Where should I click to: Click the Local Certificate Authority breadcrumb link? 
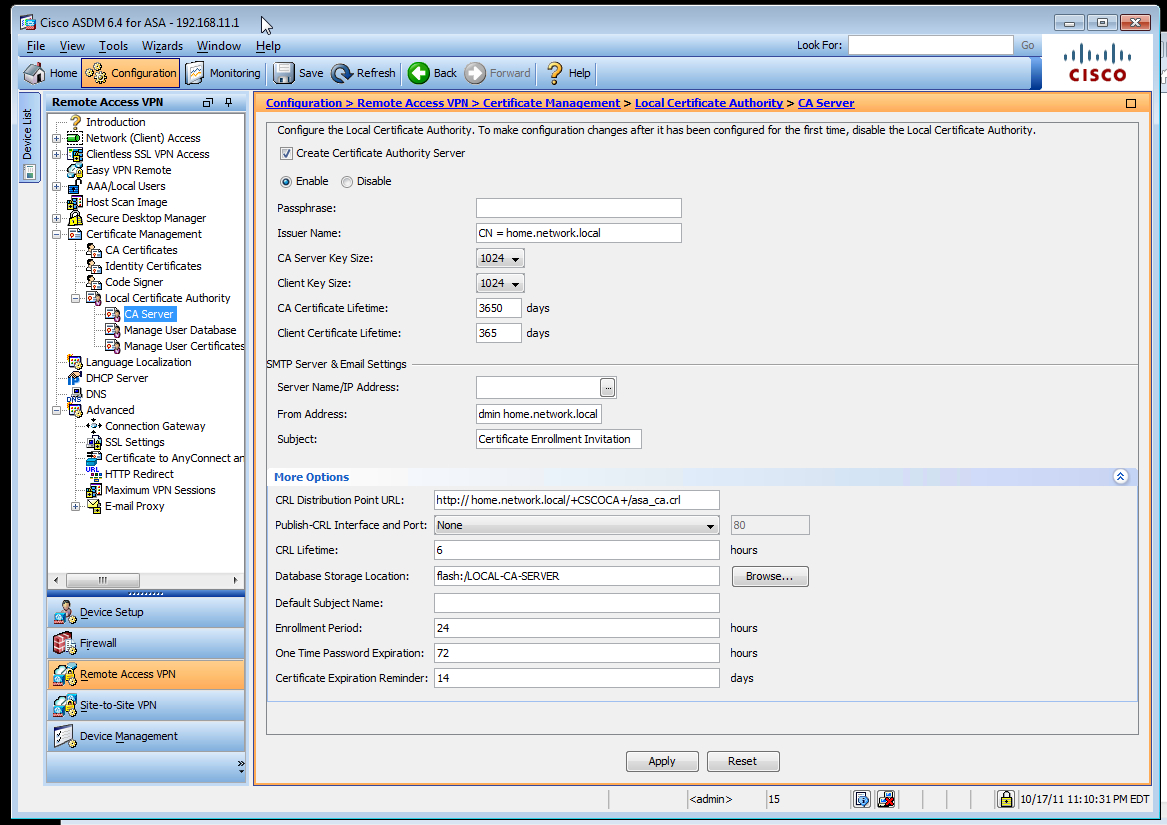(x=709, y=103)
